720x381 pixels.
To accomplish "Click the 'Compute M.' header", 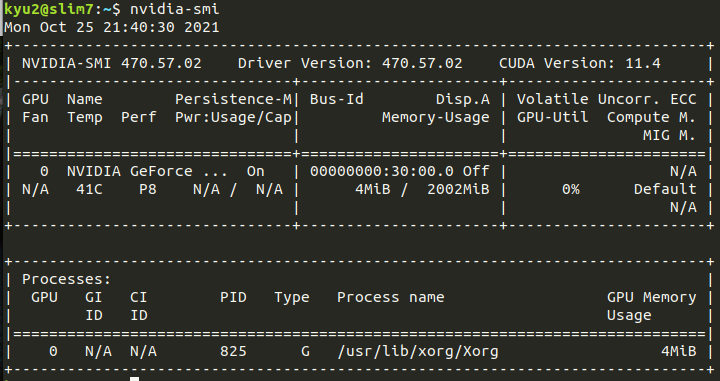I will (652, 118).
